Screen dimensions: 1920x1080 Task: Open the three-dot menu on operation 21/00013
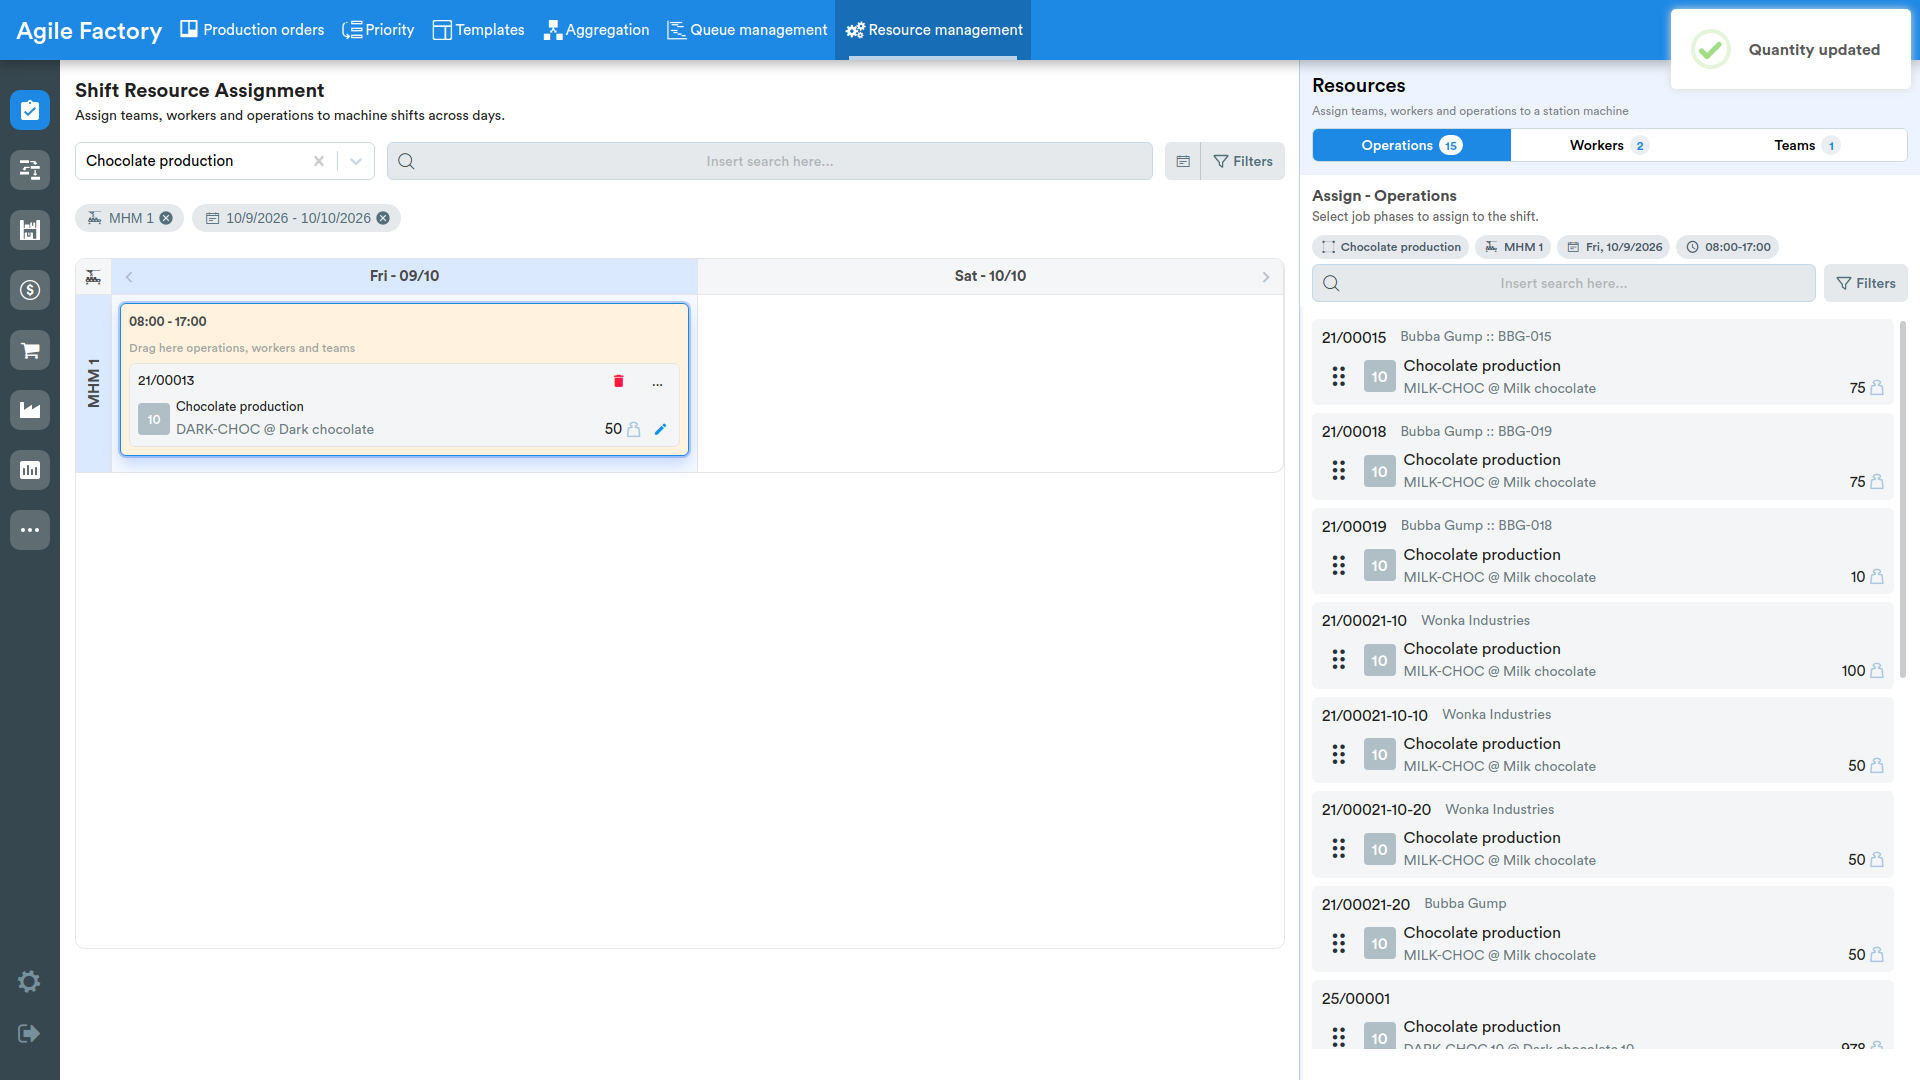(x=657, y=383)
